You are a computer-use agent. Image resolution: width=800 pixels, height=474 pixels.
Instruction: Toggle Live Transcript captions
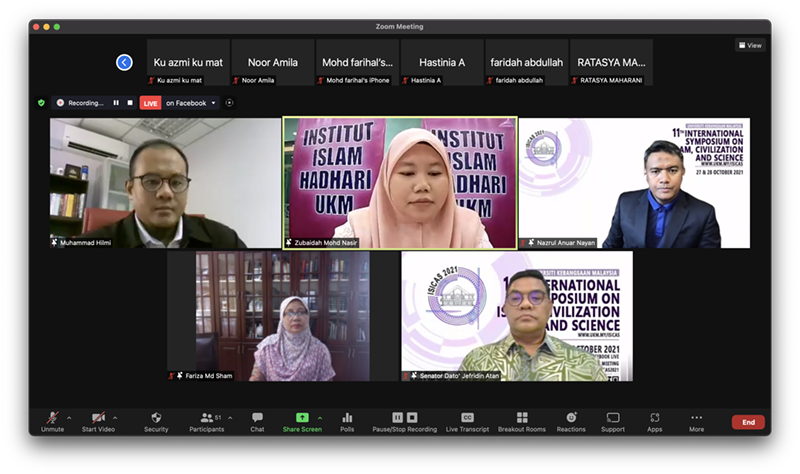(467, 418)
